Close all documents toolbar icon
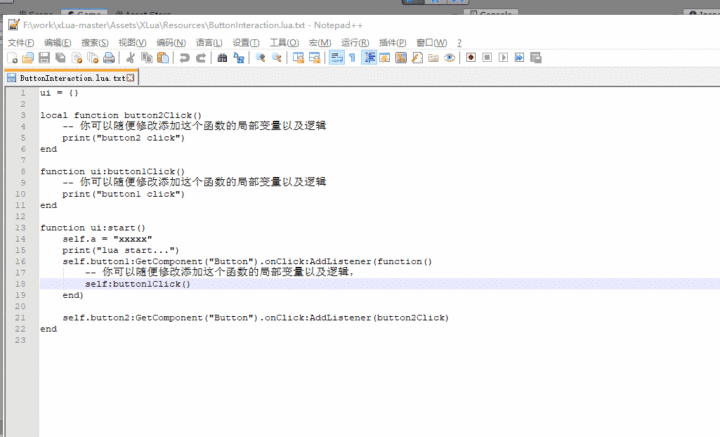 [93, 58]
